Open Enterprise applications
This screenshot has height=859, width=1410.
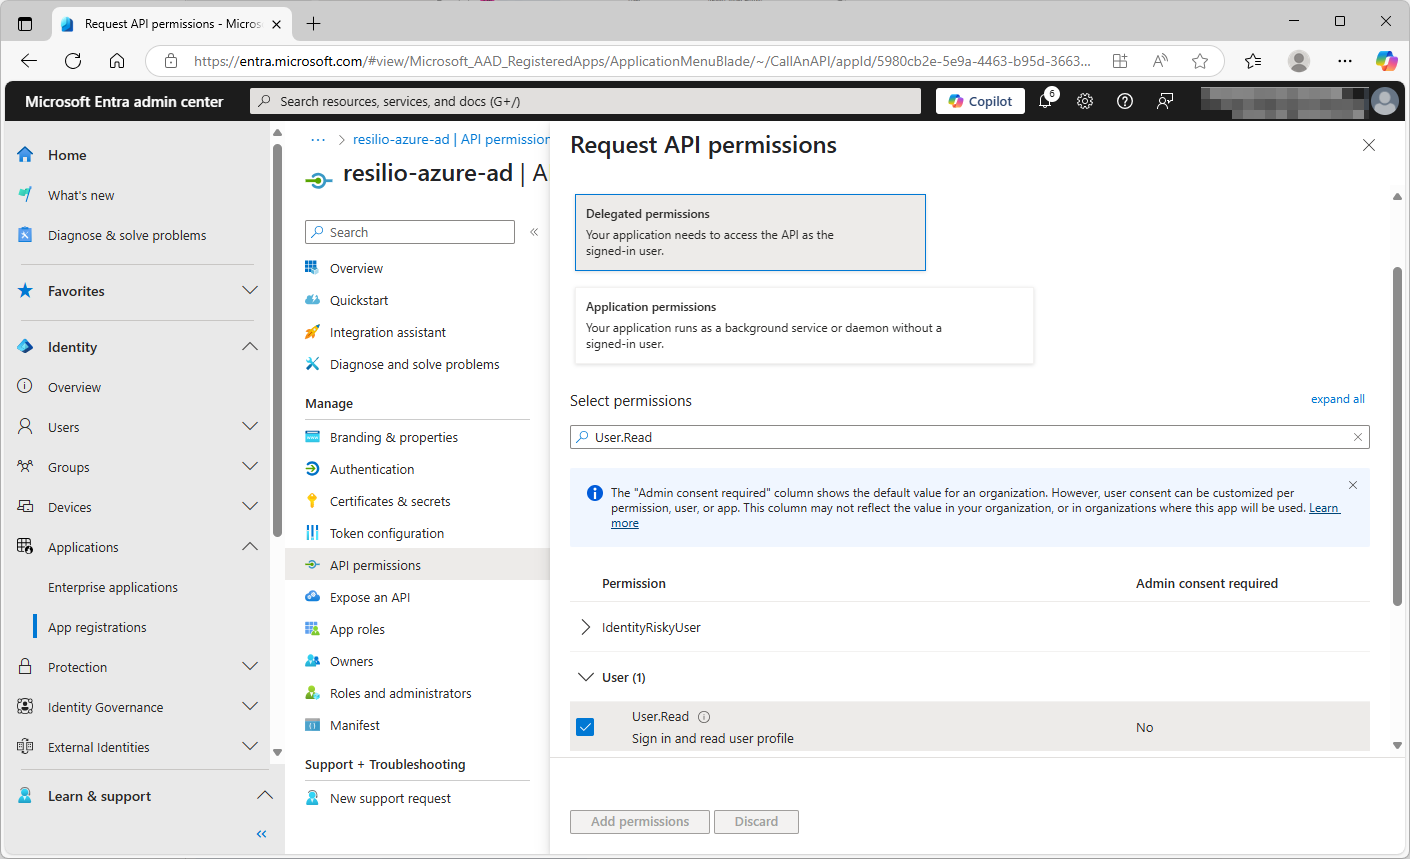click(113, 587)
